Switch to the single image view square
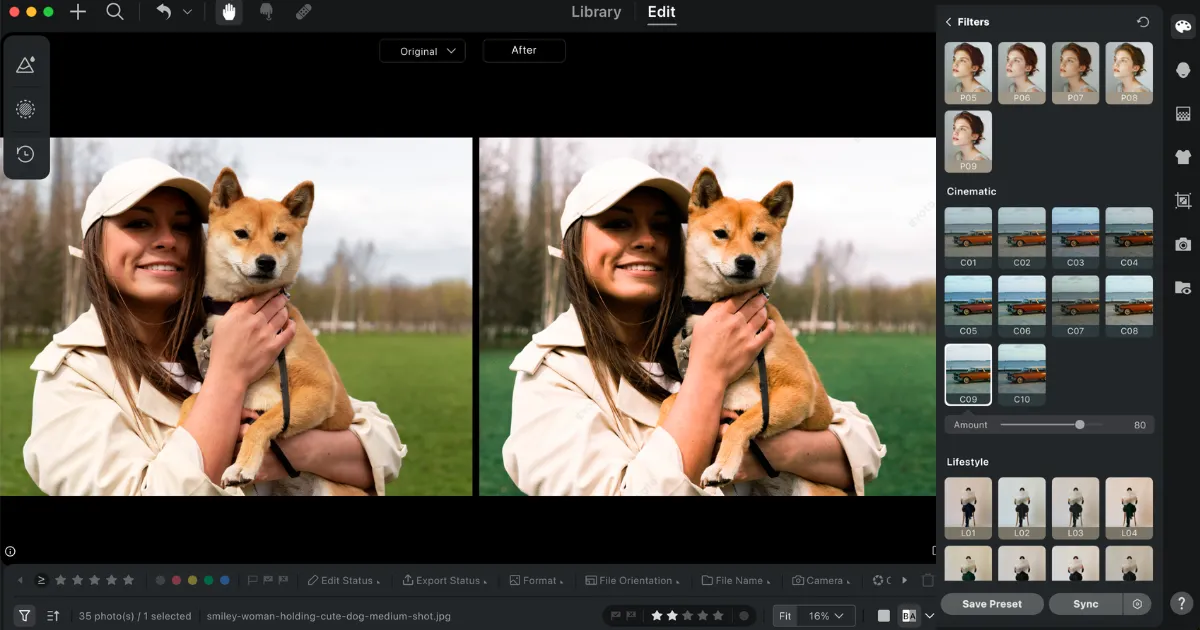The image size is (1200, 630). (884, 616)
